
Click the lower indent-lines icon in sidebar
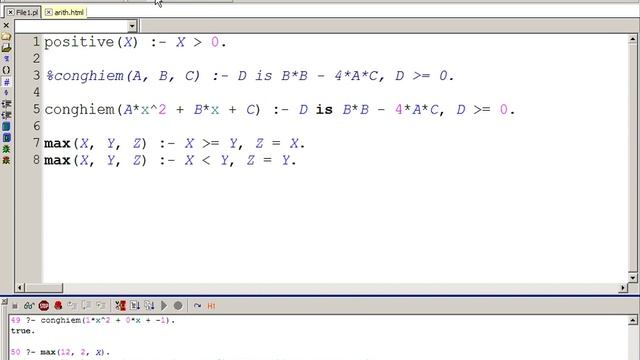[6, 116]
